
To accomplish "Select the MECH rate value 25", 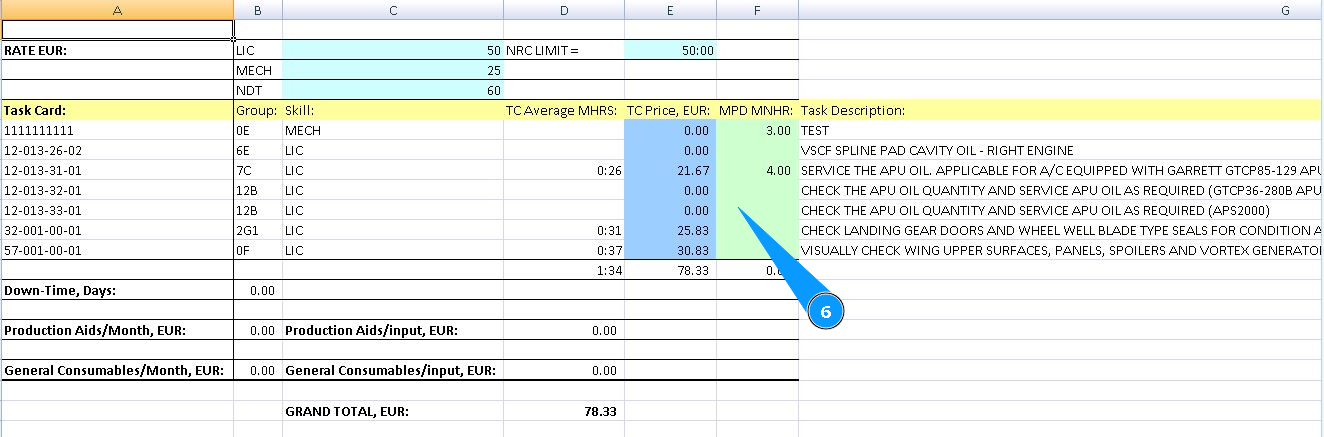I will (393, 70).
